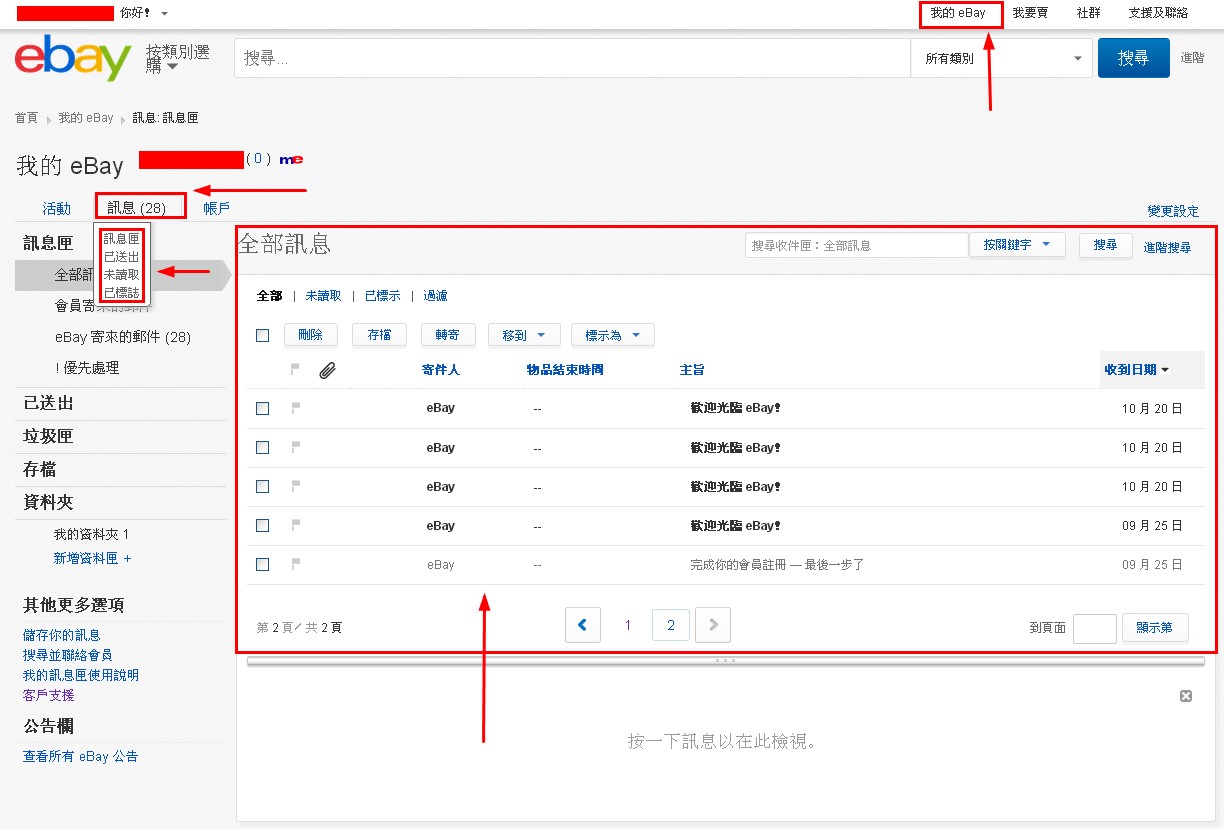Click the 刪除 button
This screenshot has height=829, width=1224.
tap(311, 335)
